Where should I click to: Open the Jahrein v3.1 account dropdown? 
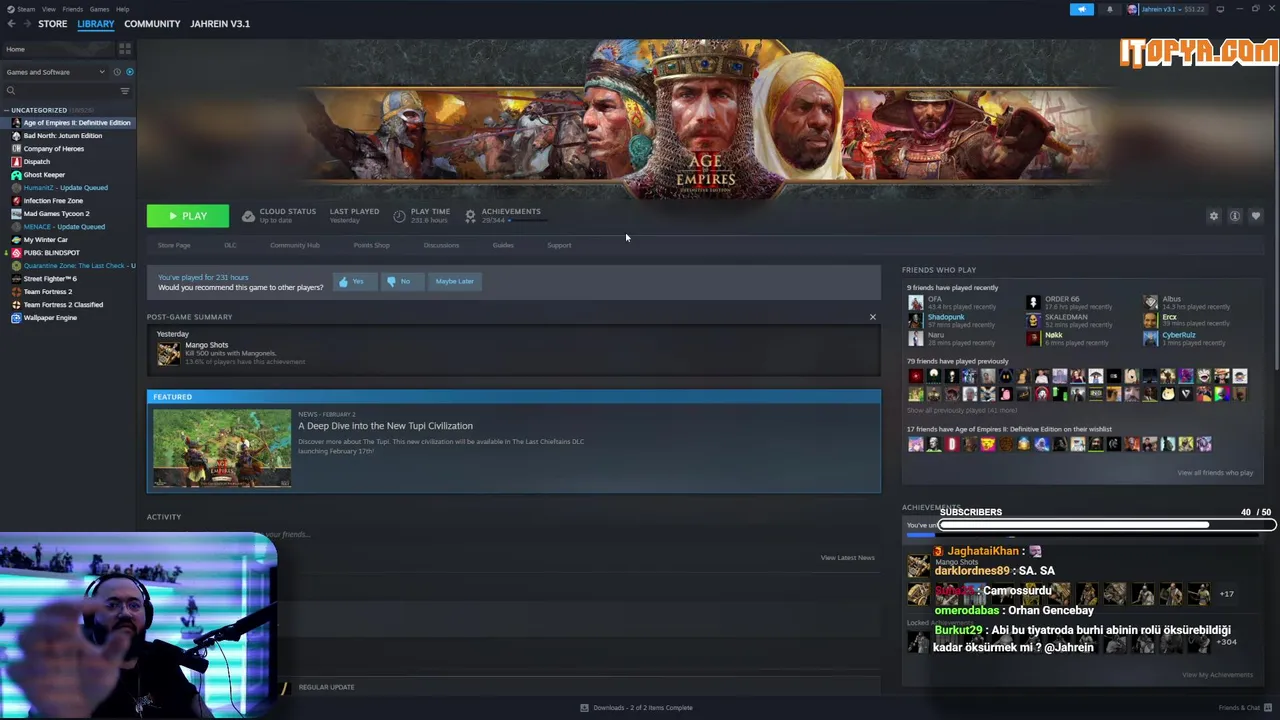[x=1166, y=9]
